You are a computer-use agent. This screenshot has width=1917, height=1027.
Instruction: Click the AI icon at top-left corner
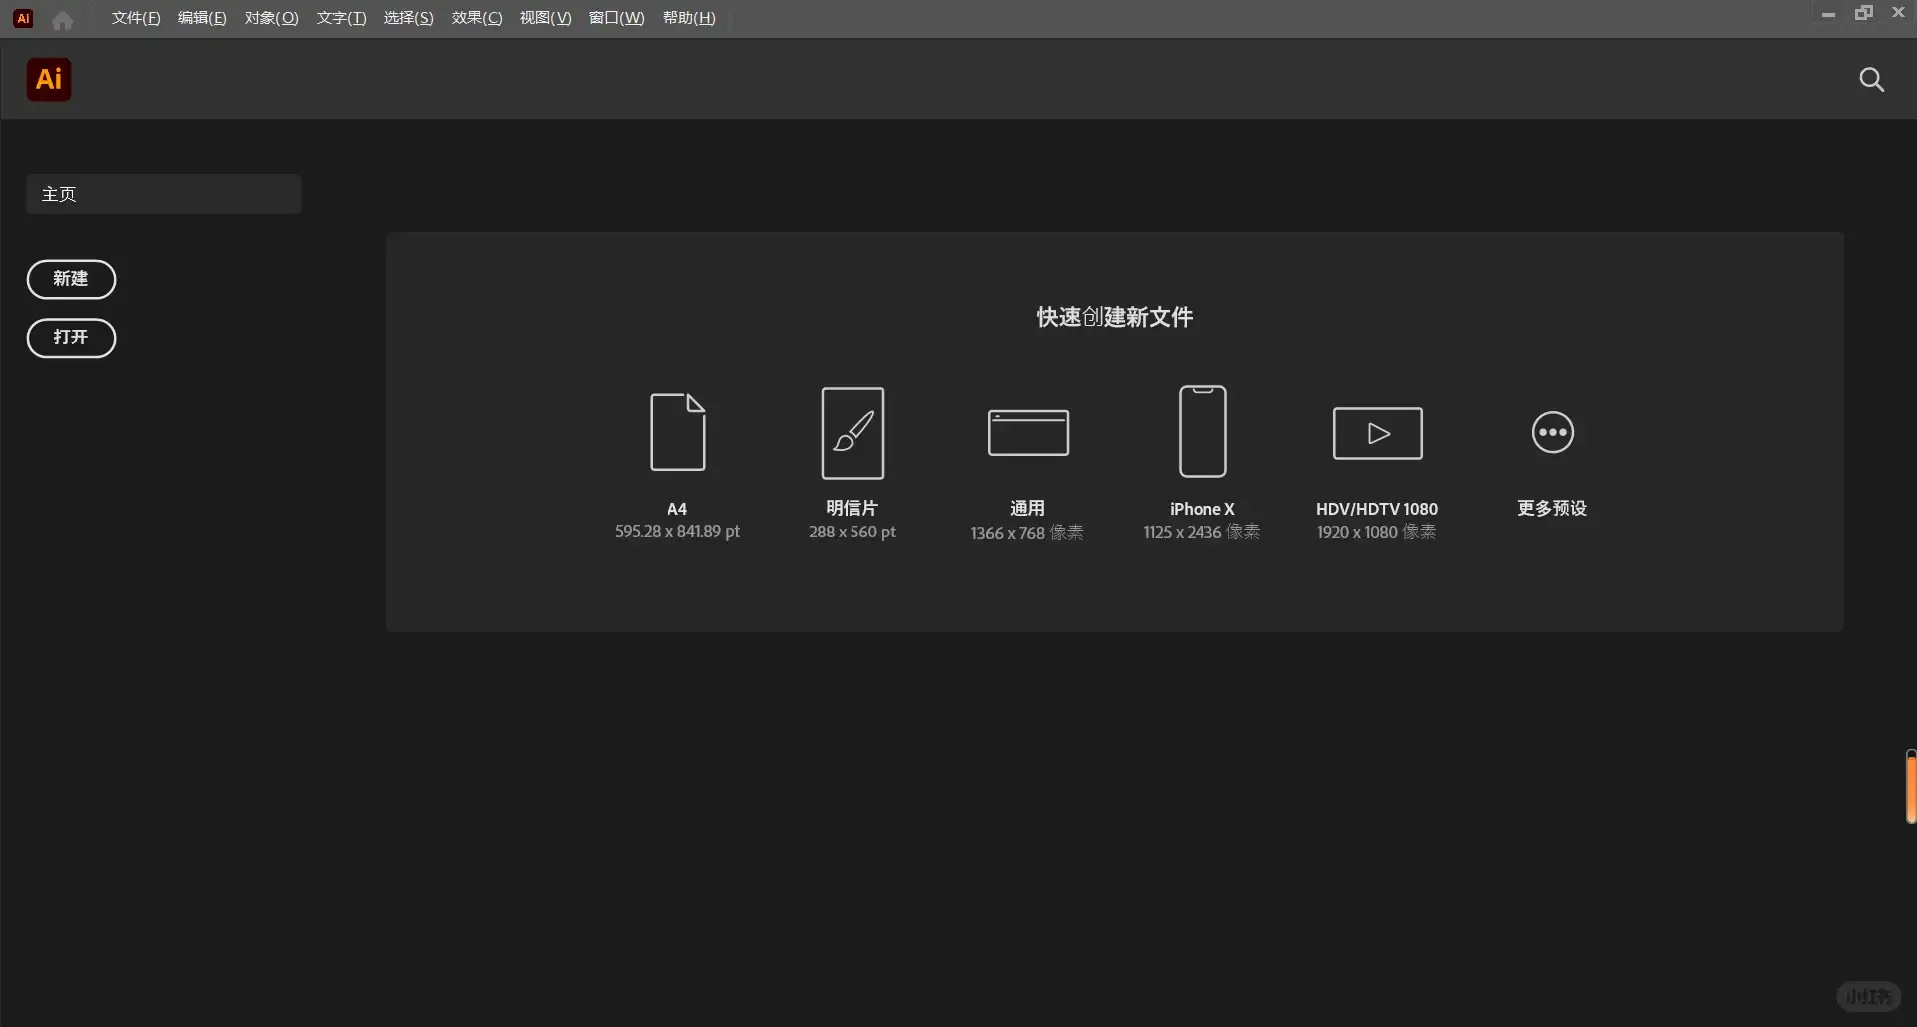point(21,17)
